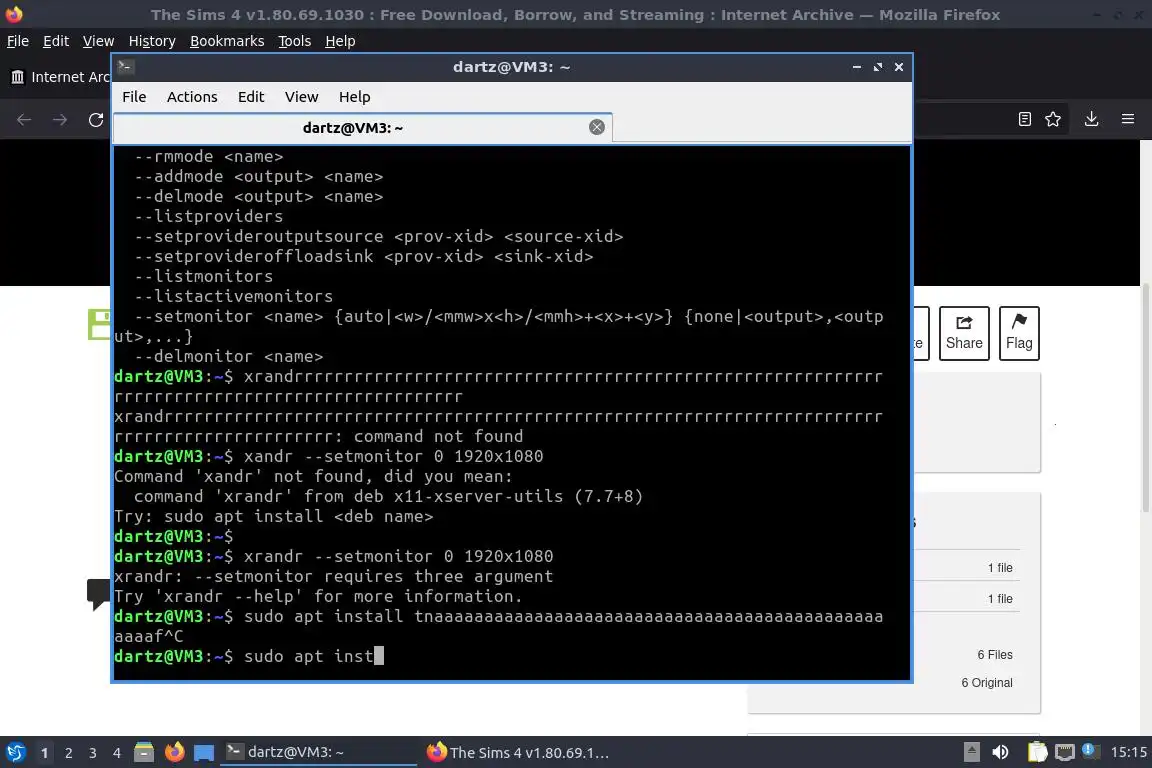Viewport: 1152px width, 768px height.
Task: Go back in Firefox
Action: [x=24, y=119]
